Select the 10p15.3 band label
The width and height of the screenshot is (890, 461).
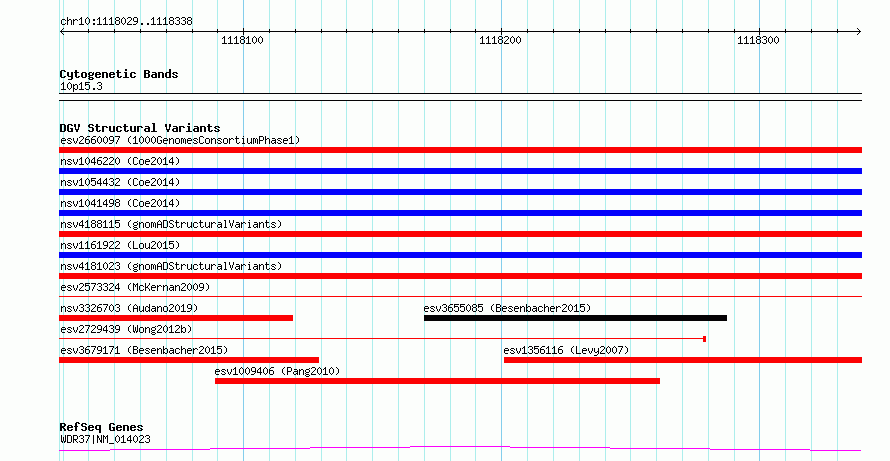(81, 87)
